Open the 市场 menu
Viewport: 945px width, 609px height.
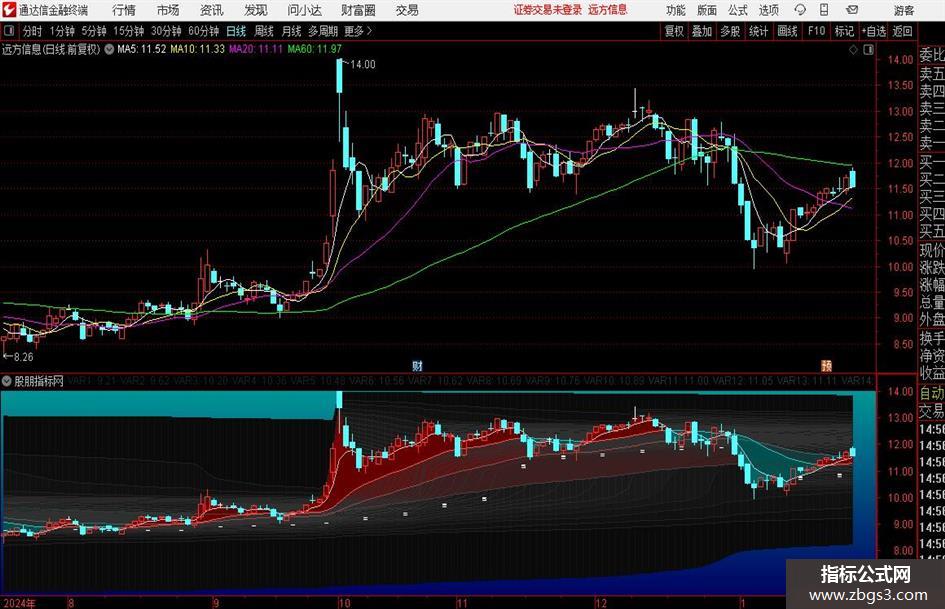168,10
